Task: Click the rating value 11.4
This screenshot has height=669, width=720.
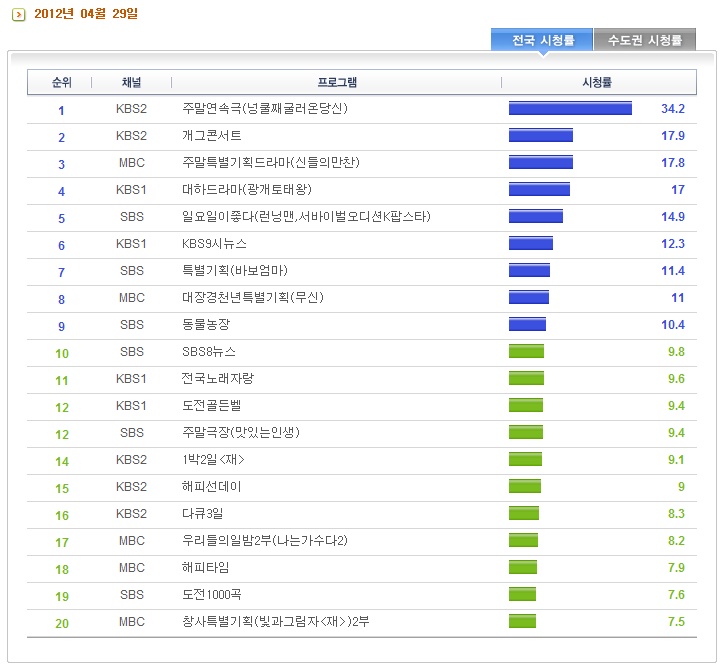Action: tap(673, 271)
